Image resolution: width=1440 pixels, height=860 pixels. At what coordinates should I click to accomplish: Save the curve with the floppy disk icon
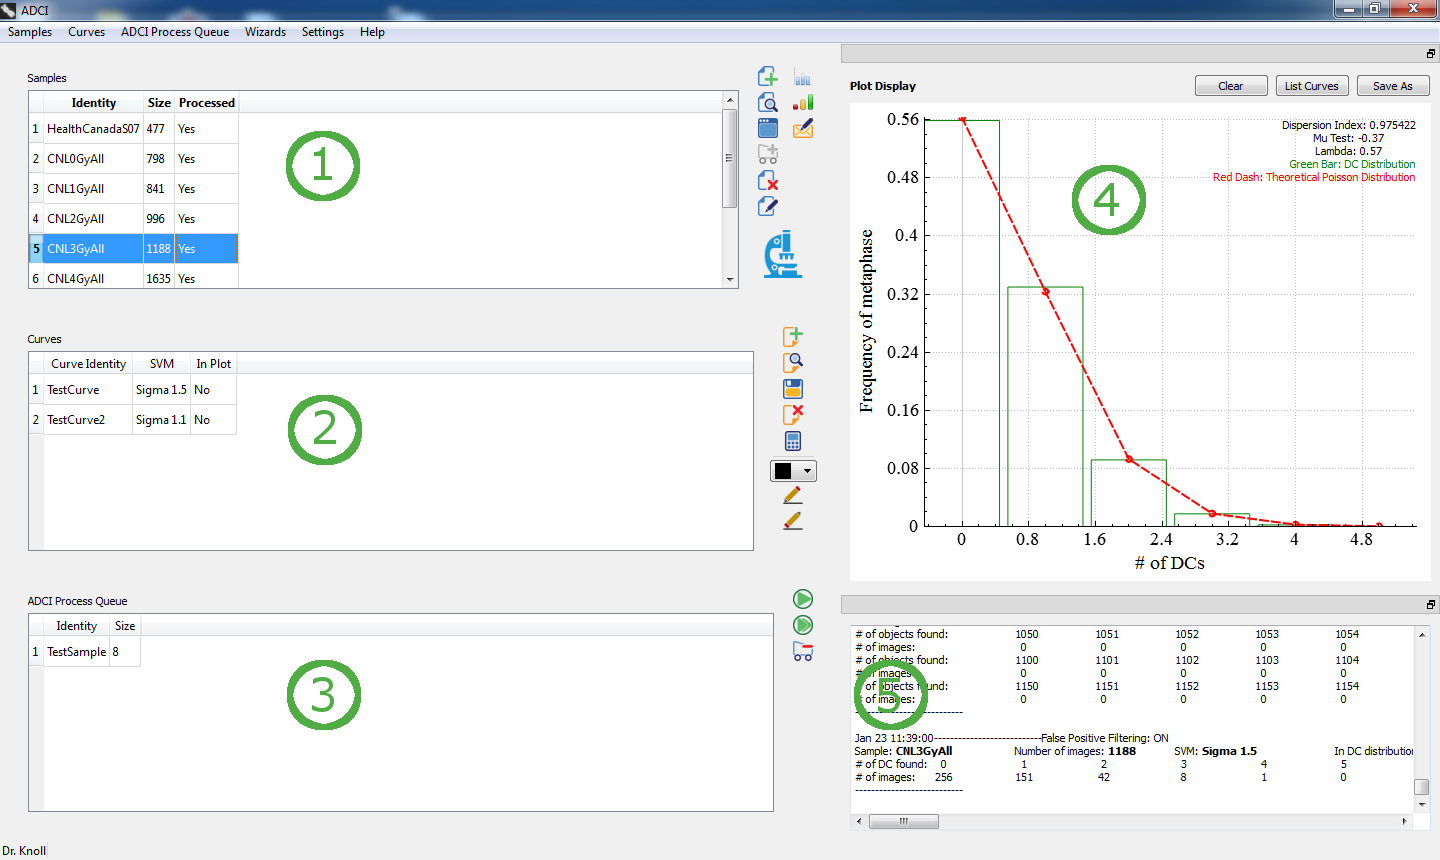[793, 389]
